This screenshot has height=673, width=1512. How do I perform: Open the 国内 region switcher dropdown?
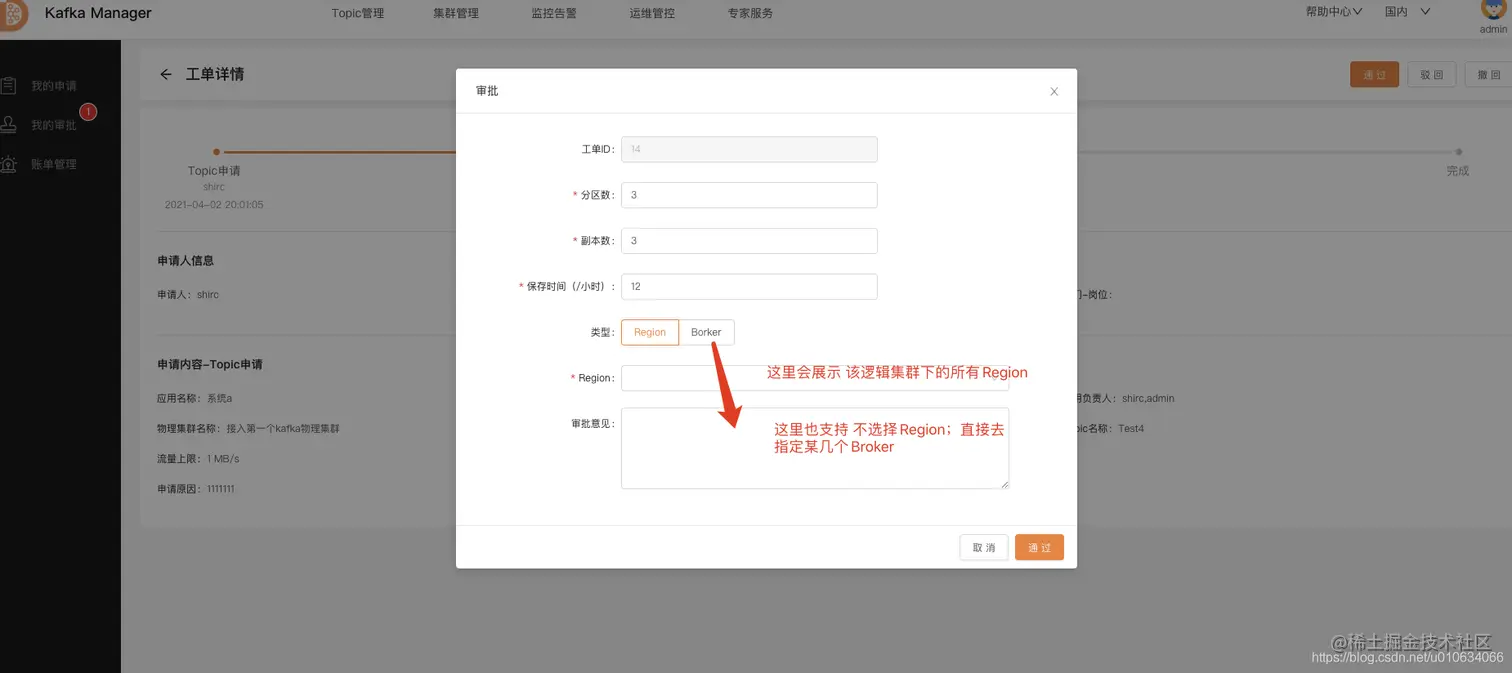pyautogui.click(x=1404, y=13)
